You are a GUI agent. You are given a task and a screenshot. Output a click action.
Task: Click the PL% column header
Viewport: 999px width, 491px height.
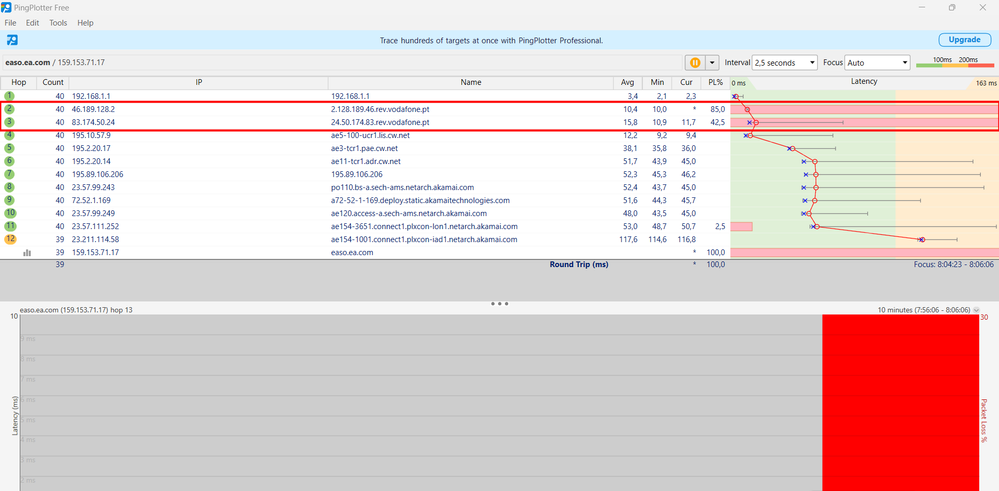pyautogui.click(x=715, y=82)
